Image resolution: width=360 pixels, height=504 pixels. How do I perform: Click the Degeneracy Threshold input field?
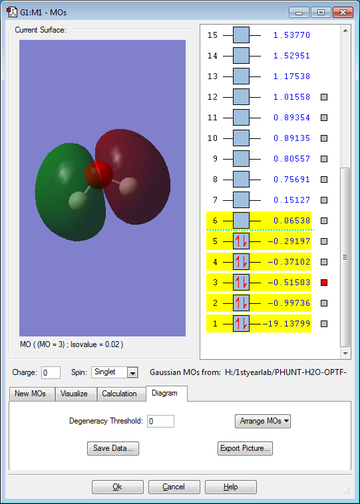pos(161,421)
